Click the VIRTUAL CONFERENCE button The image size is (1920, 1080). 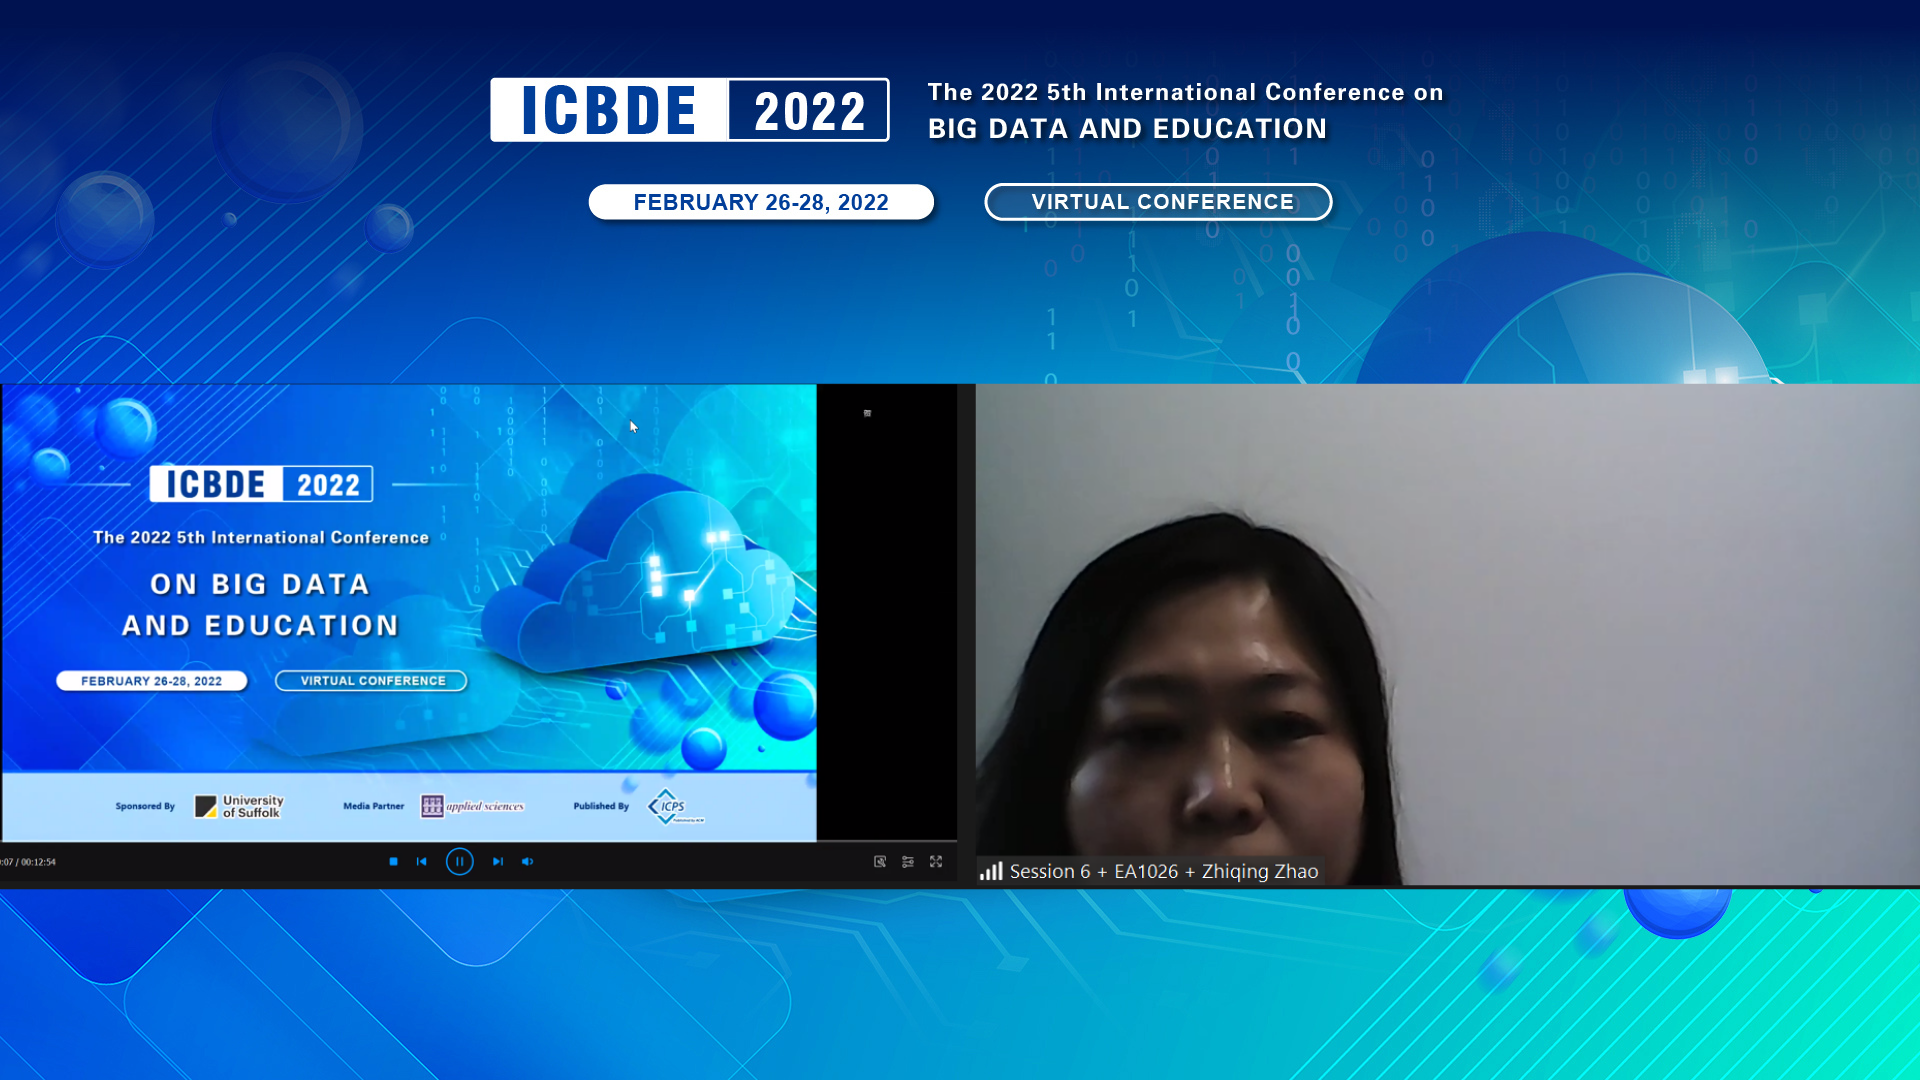pos(1157,201)
